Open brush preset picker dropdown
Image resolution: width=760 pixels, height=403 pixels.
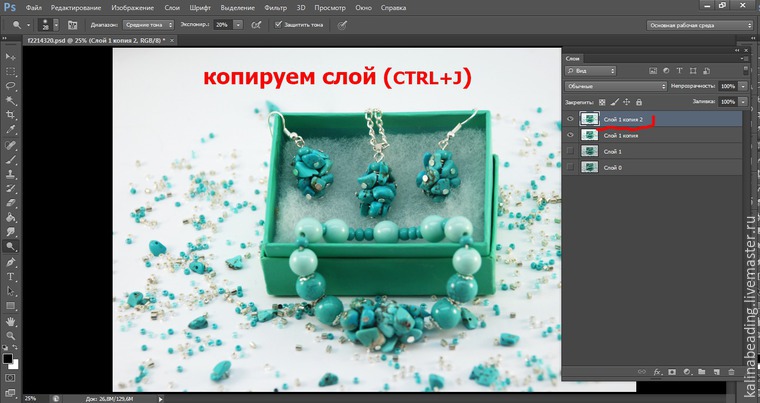56,25
